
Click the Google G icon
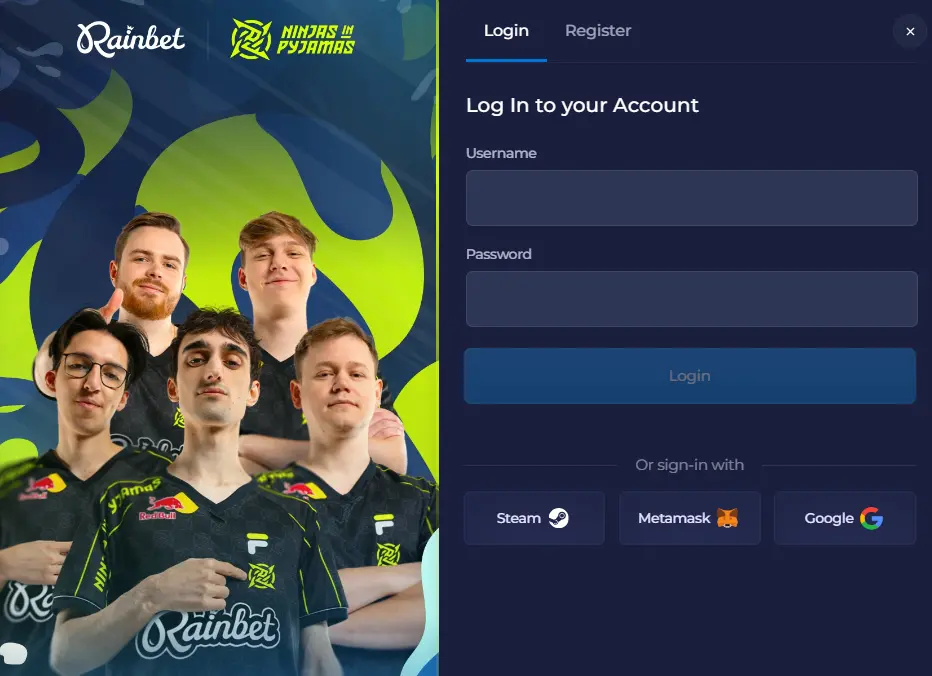coord(871,518)
